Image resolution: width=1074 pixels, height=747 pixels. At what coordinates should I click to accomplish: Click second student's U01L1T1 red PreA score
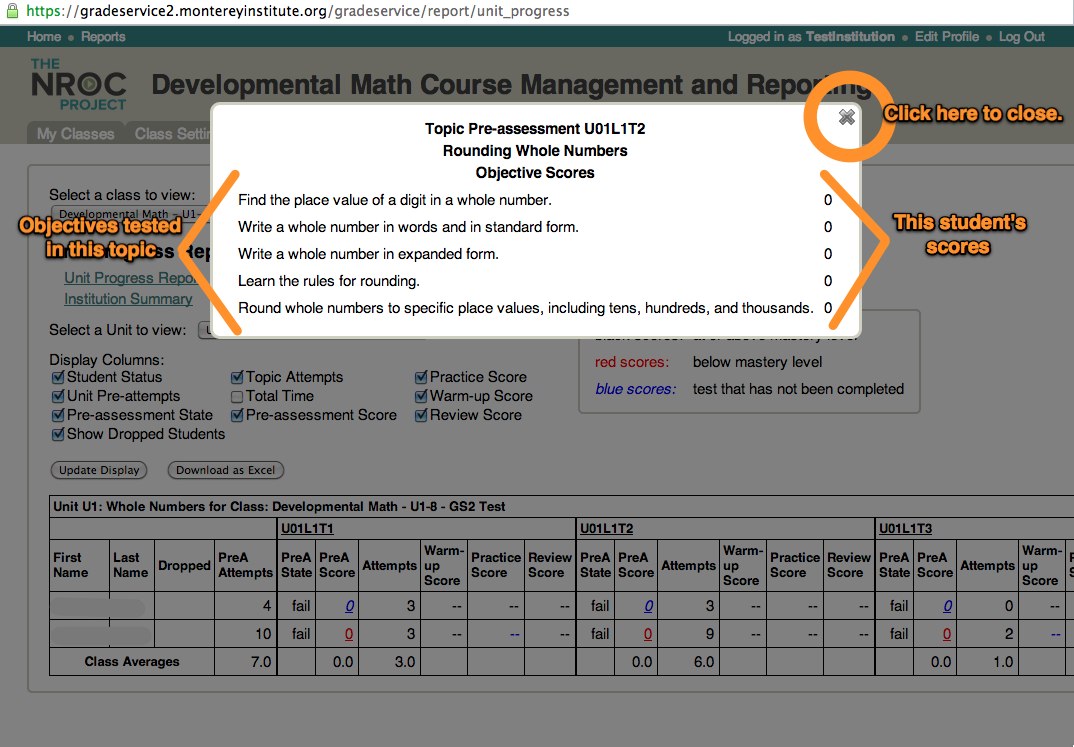pos(349,634)
